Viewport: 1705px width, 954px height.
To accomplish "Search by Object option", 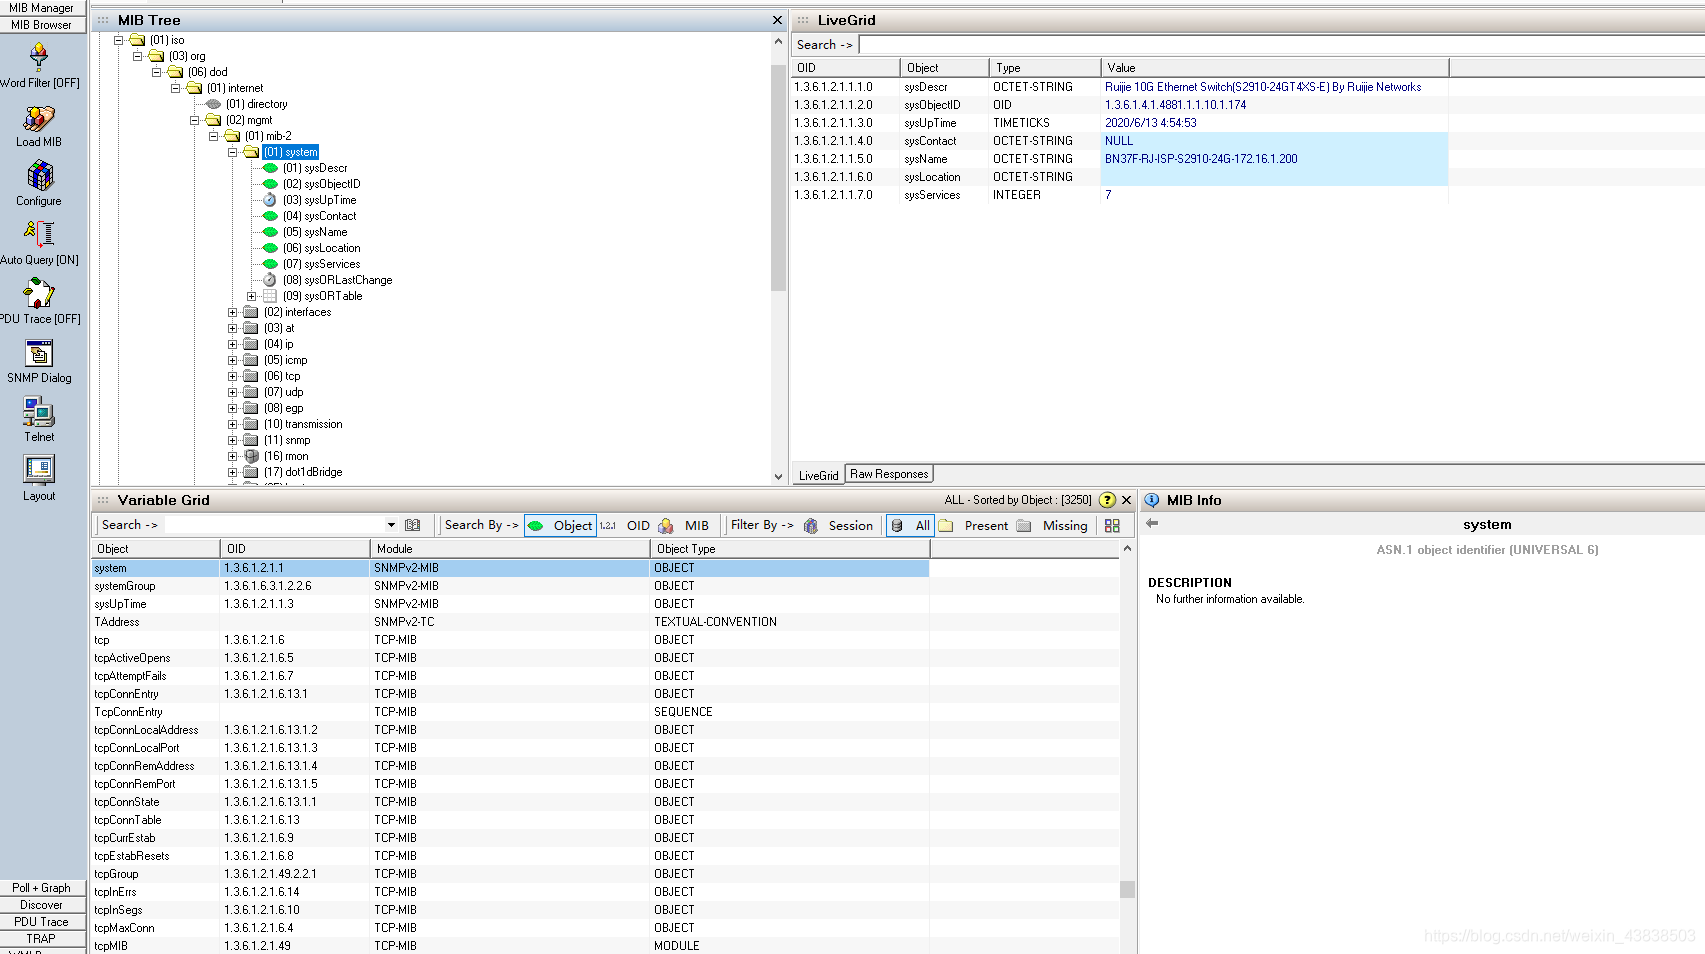I will pyautogui.click(x=561, y=525).
